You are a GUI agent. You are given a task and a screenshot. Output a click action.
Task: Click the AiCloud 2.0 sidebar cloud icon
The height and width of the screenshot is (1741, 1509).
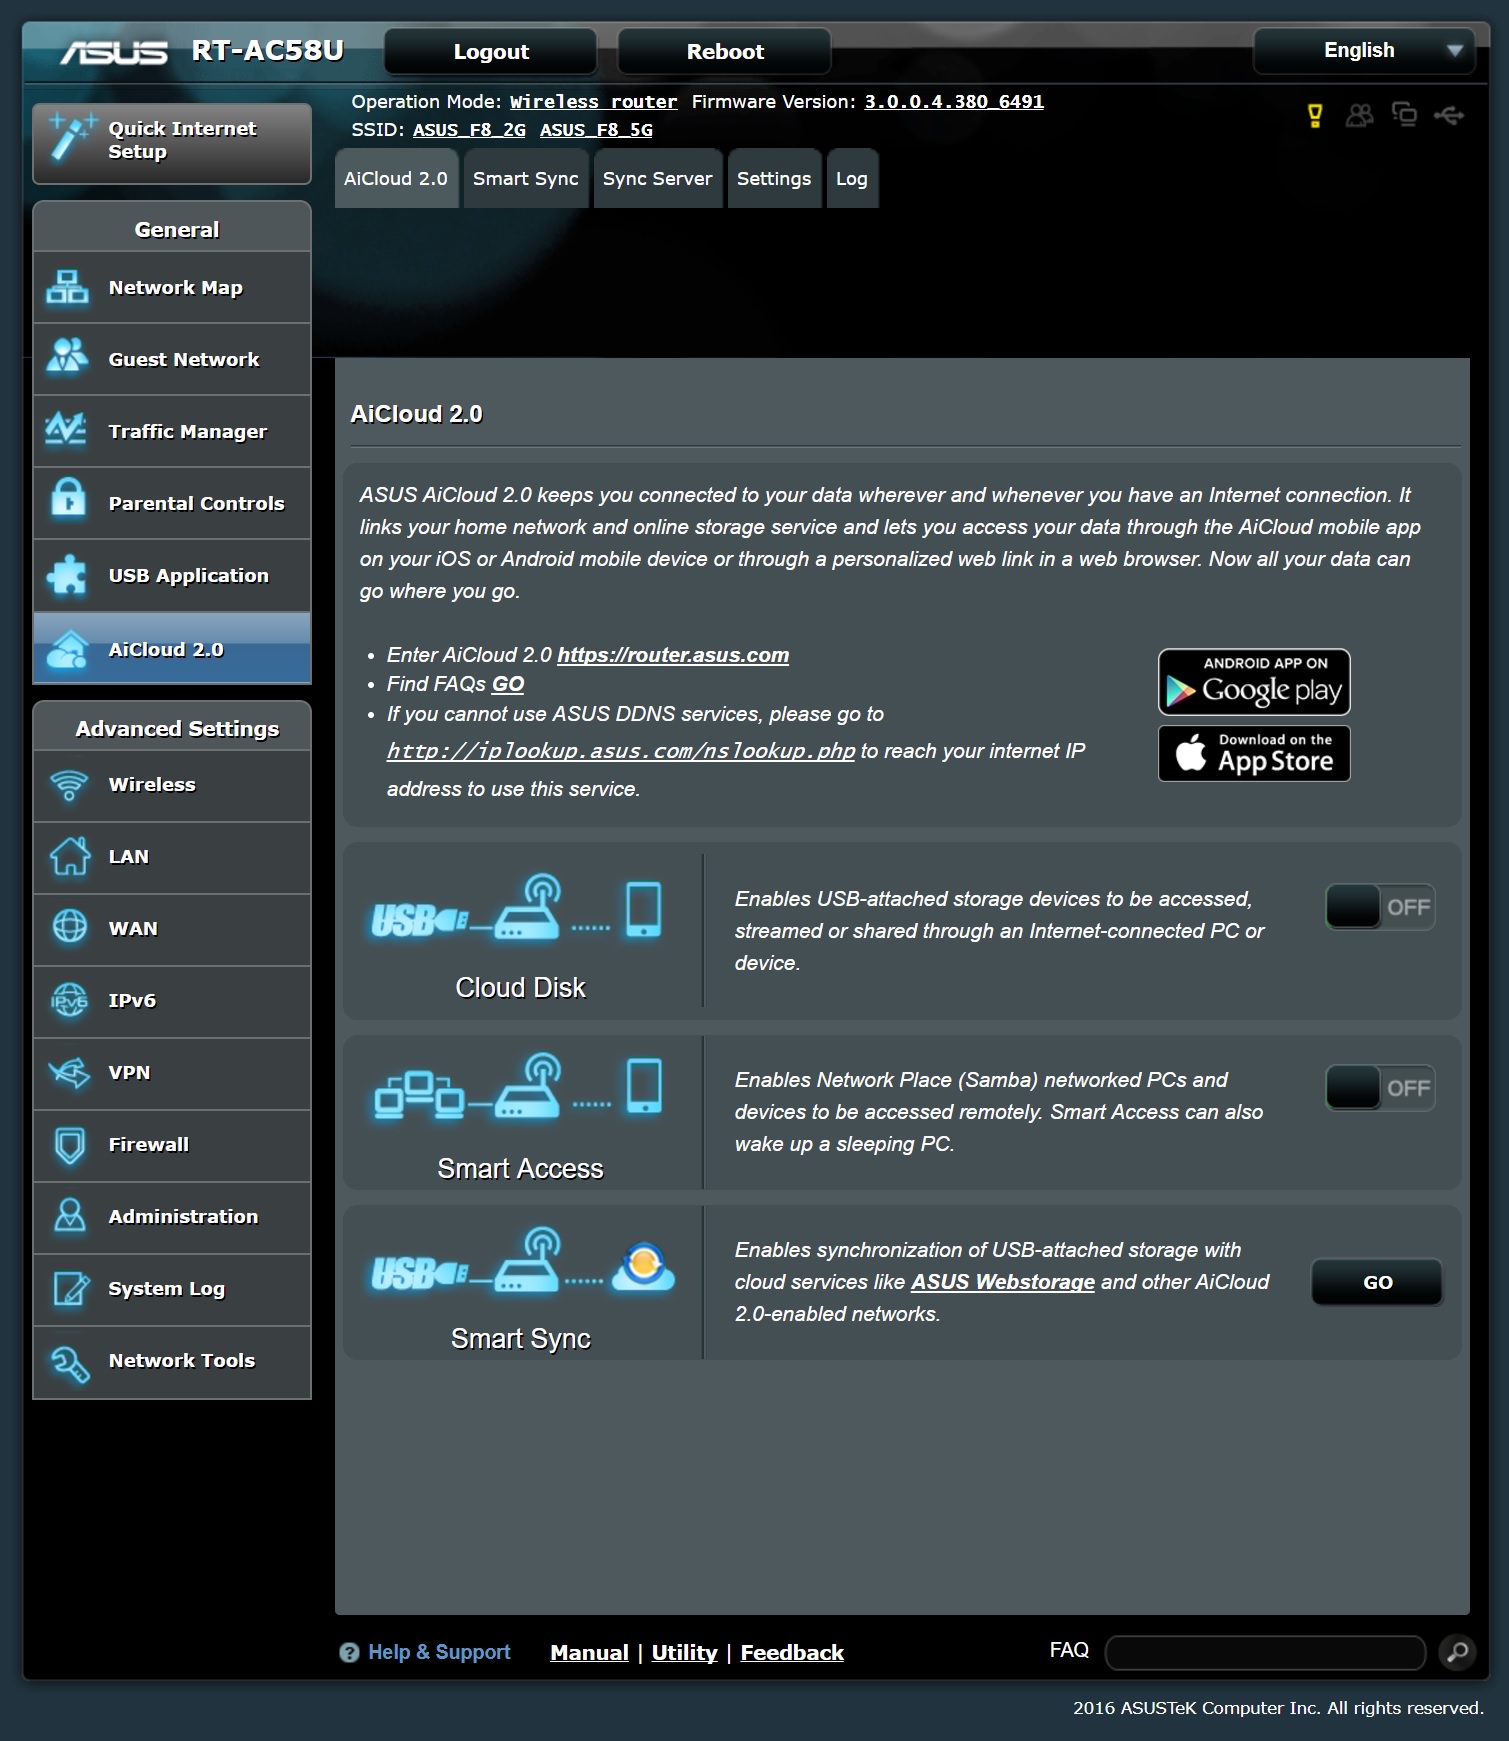(x=67, y=649)
